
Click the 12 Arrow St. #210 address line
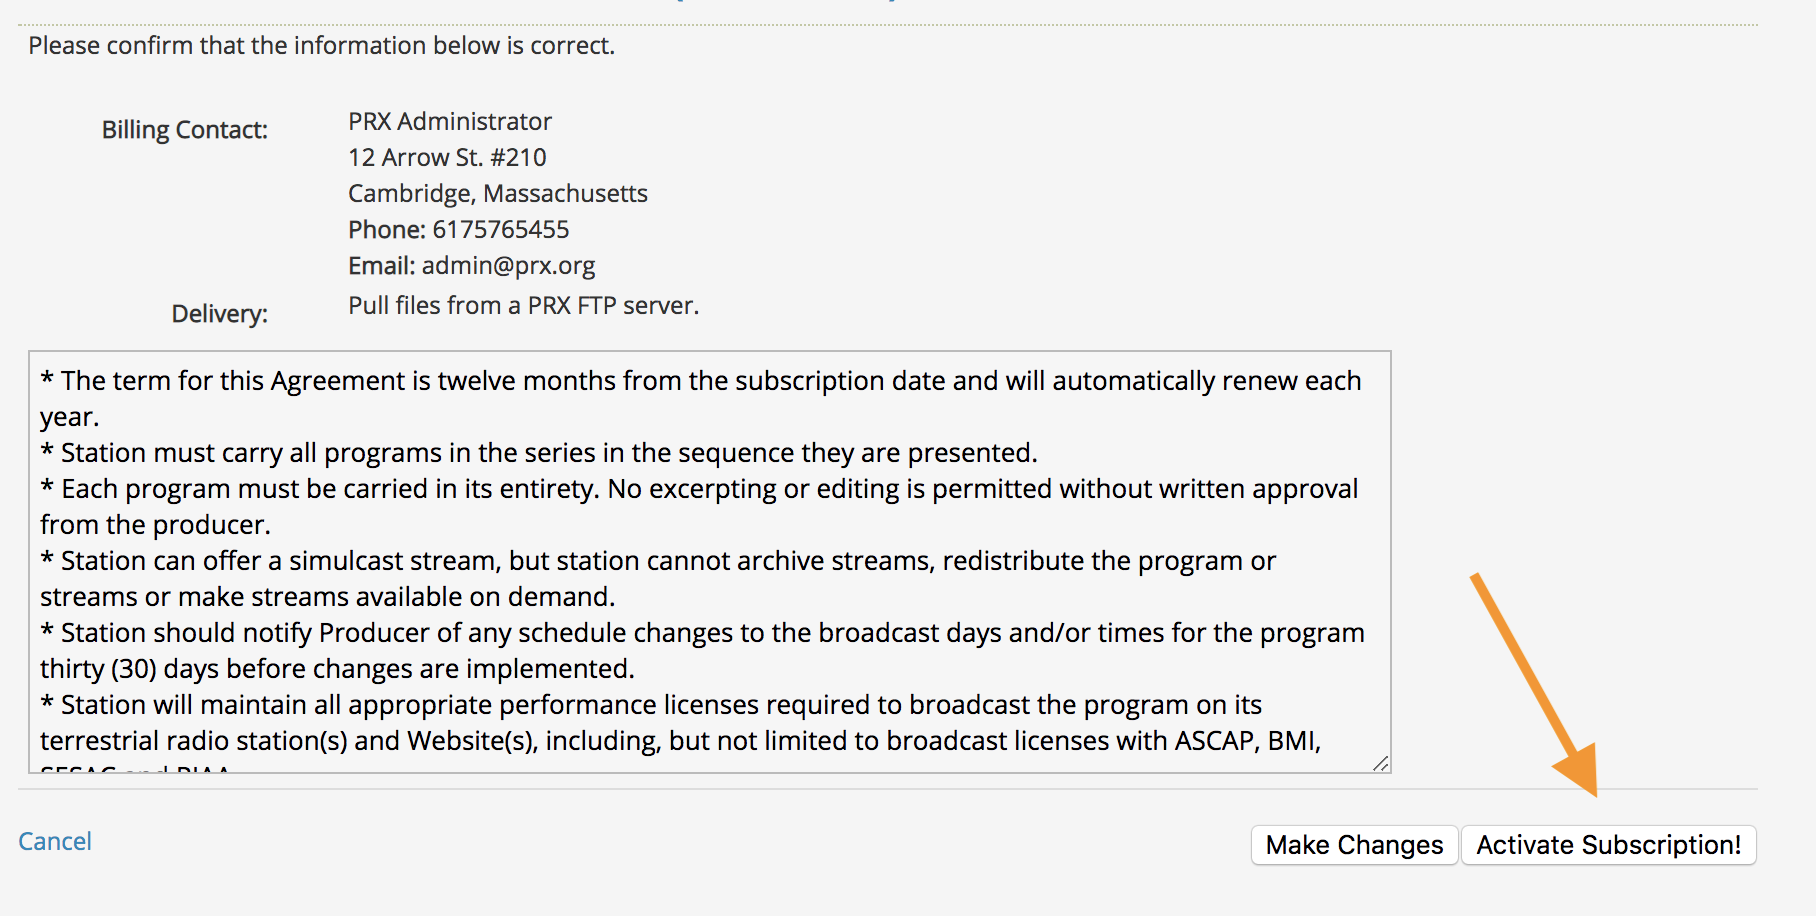[447, 157]
